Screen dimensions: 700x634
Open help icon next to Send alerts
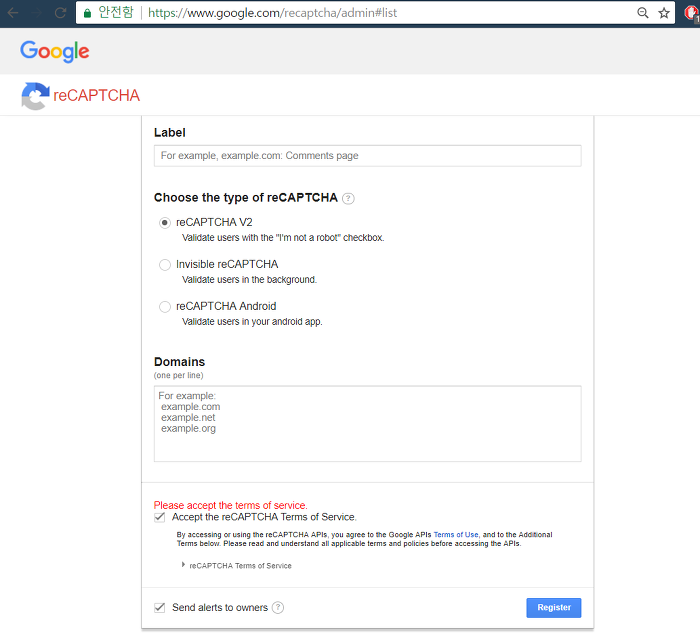click(278, 607)
